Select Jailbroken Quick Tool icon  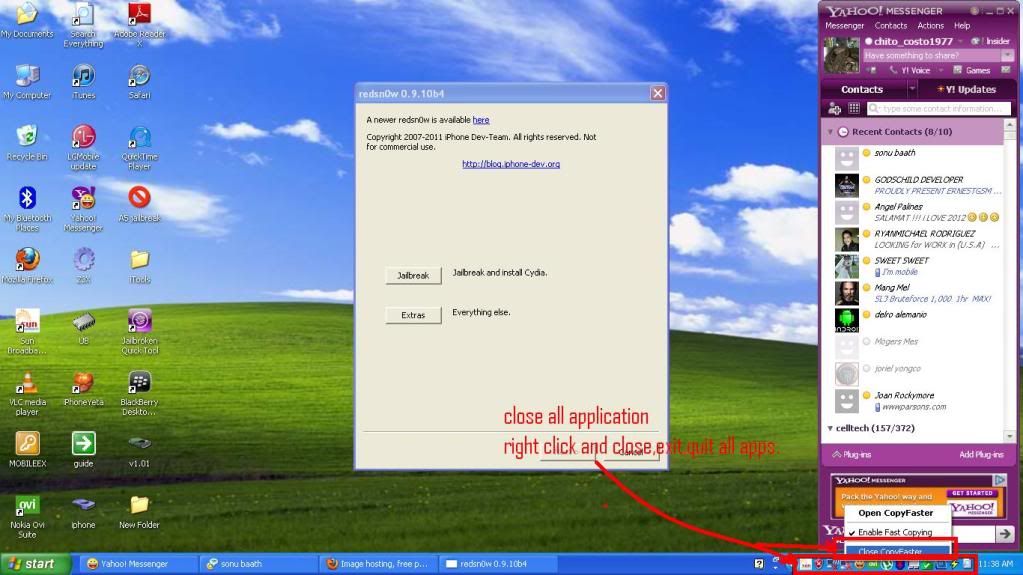point(139,332)
